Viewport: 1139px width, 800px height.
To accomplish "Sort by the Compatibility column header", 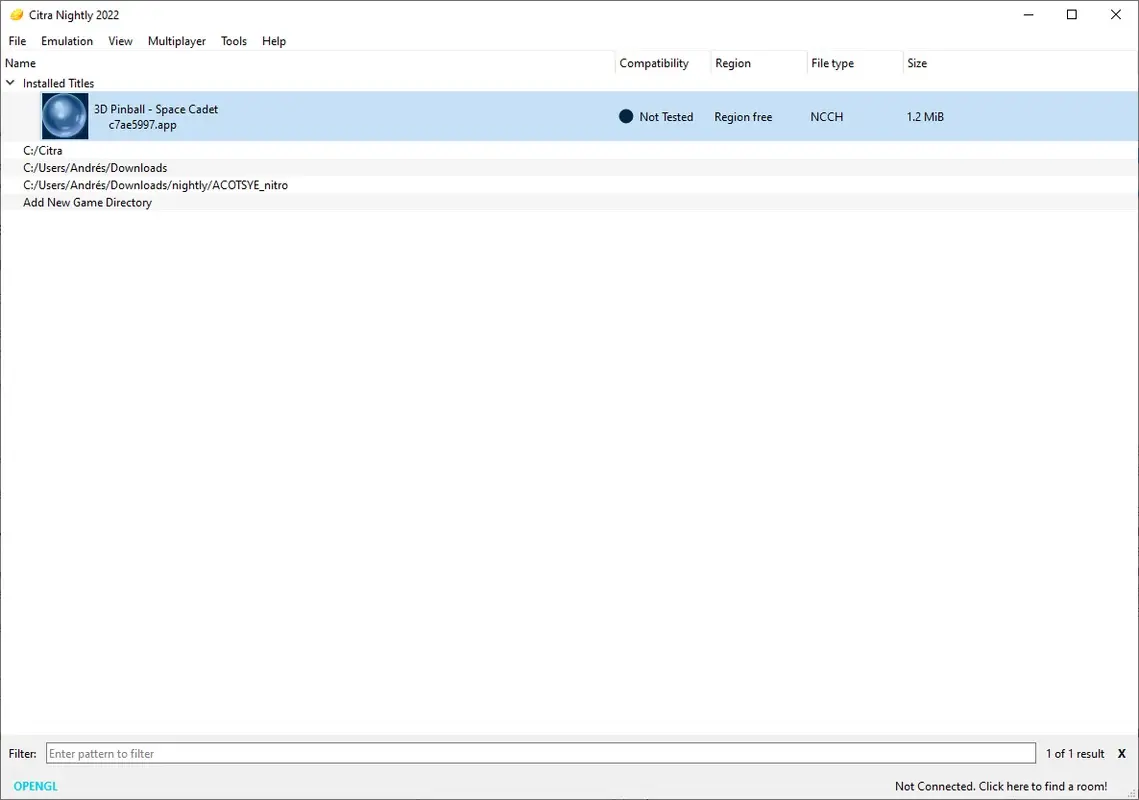I will coord(653,62).
